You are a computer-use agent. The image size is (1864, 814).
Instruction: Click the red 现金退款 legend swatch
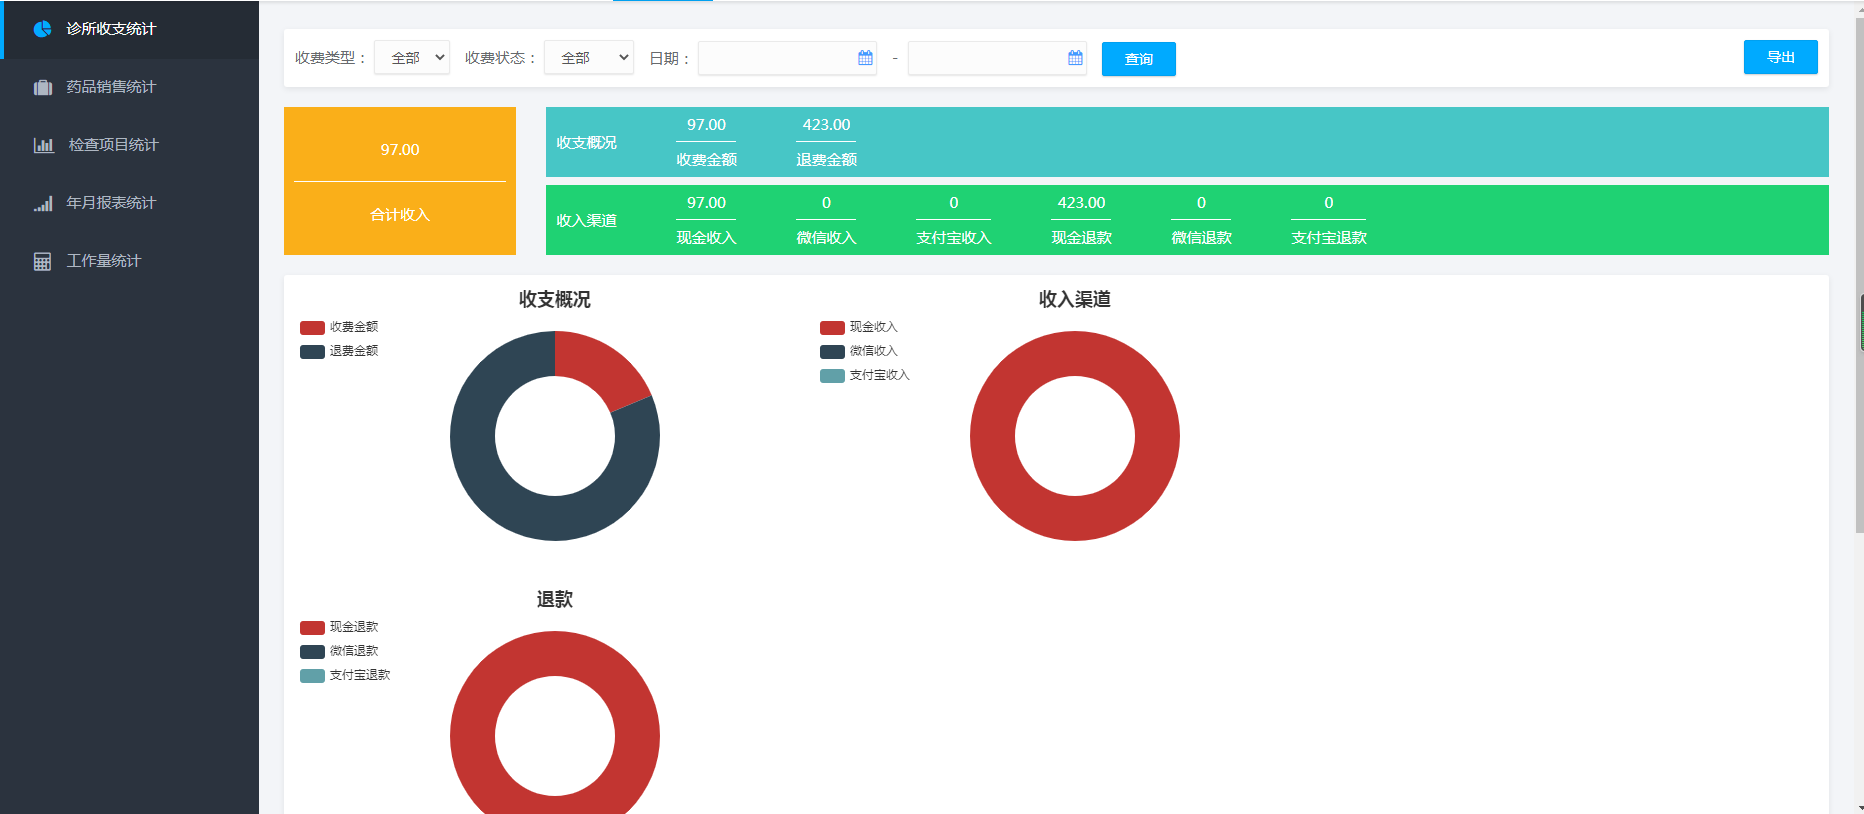coord(312,628)
